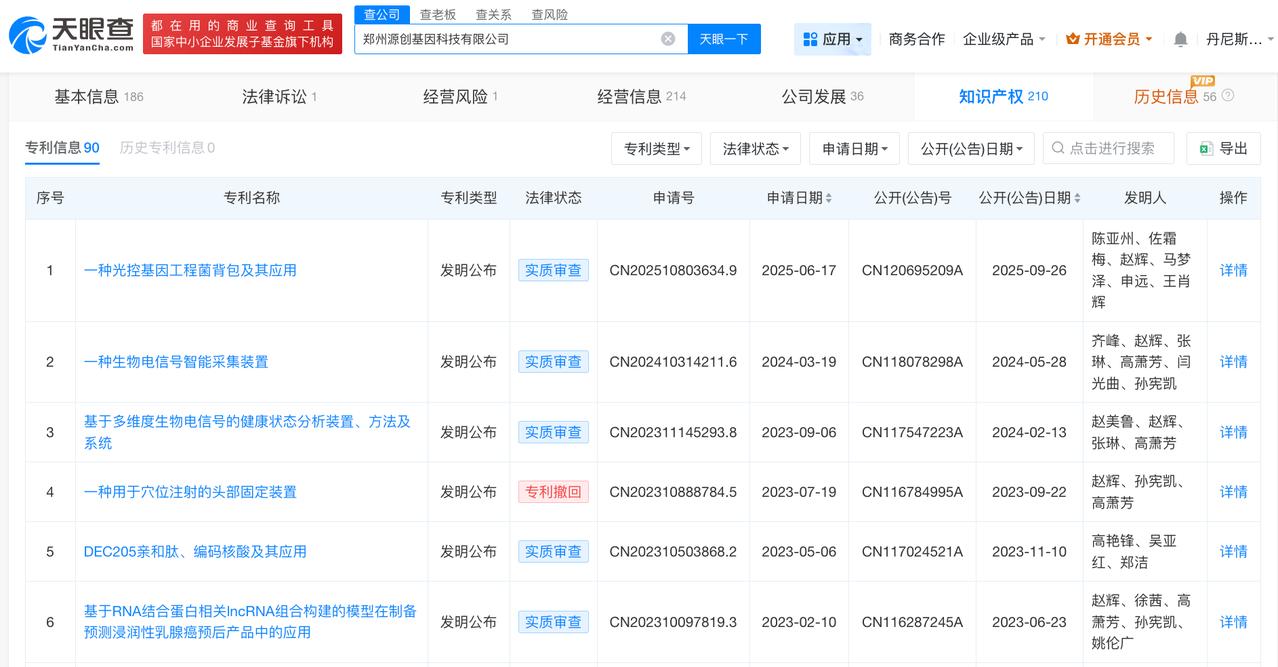Open patent 基于多维度生物电信号的健康状态分析装置

(247, 432)
